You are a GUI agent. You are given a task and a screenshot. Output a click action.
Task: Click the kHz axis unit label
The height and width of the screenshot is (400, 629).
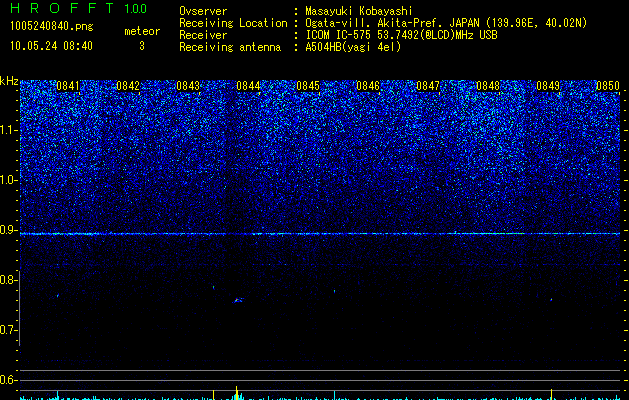click(9, 81)
